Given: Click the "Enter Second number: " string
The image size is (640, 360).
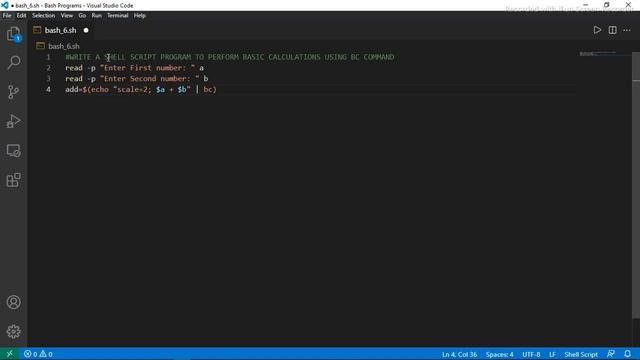Looking at the screenshot, I should click(x=149, y=78).
